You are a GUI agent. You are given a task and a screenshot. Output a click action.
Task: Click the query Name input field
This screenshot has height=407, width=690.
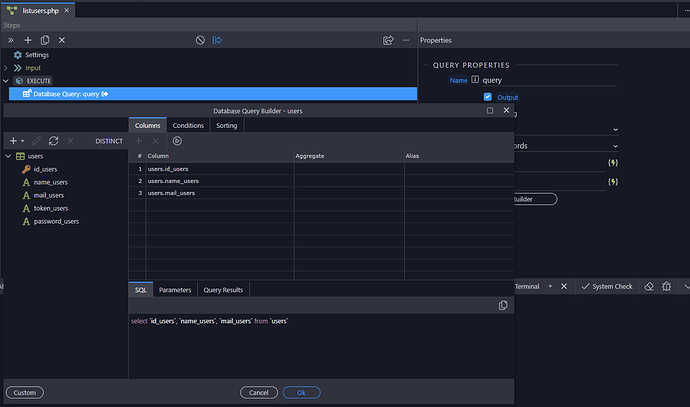click(x=550, y=80)
